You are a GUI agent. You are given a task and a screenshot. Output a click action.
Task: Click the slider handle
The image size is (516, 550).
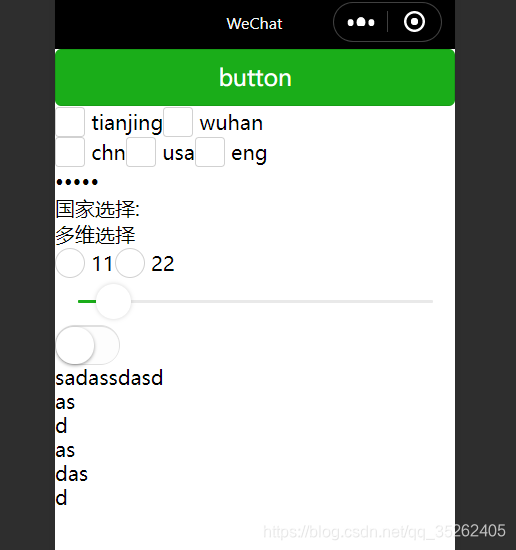click(x=113, y=301)
